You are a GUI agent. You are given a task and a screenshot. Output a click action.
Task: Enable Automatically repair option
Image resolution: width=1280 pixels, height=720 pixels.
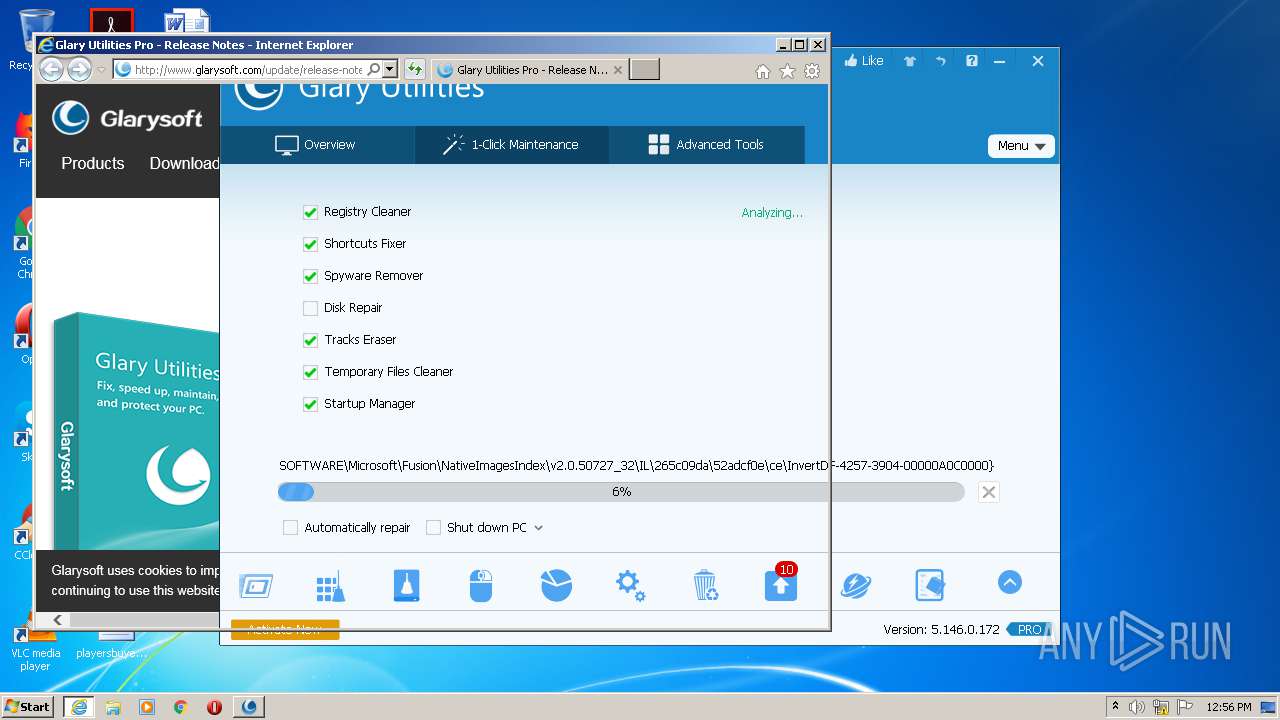click(x=290, y=527)
